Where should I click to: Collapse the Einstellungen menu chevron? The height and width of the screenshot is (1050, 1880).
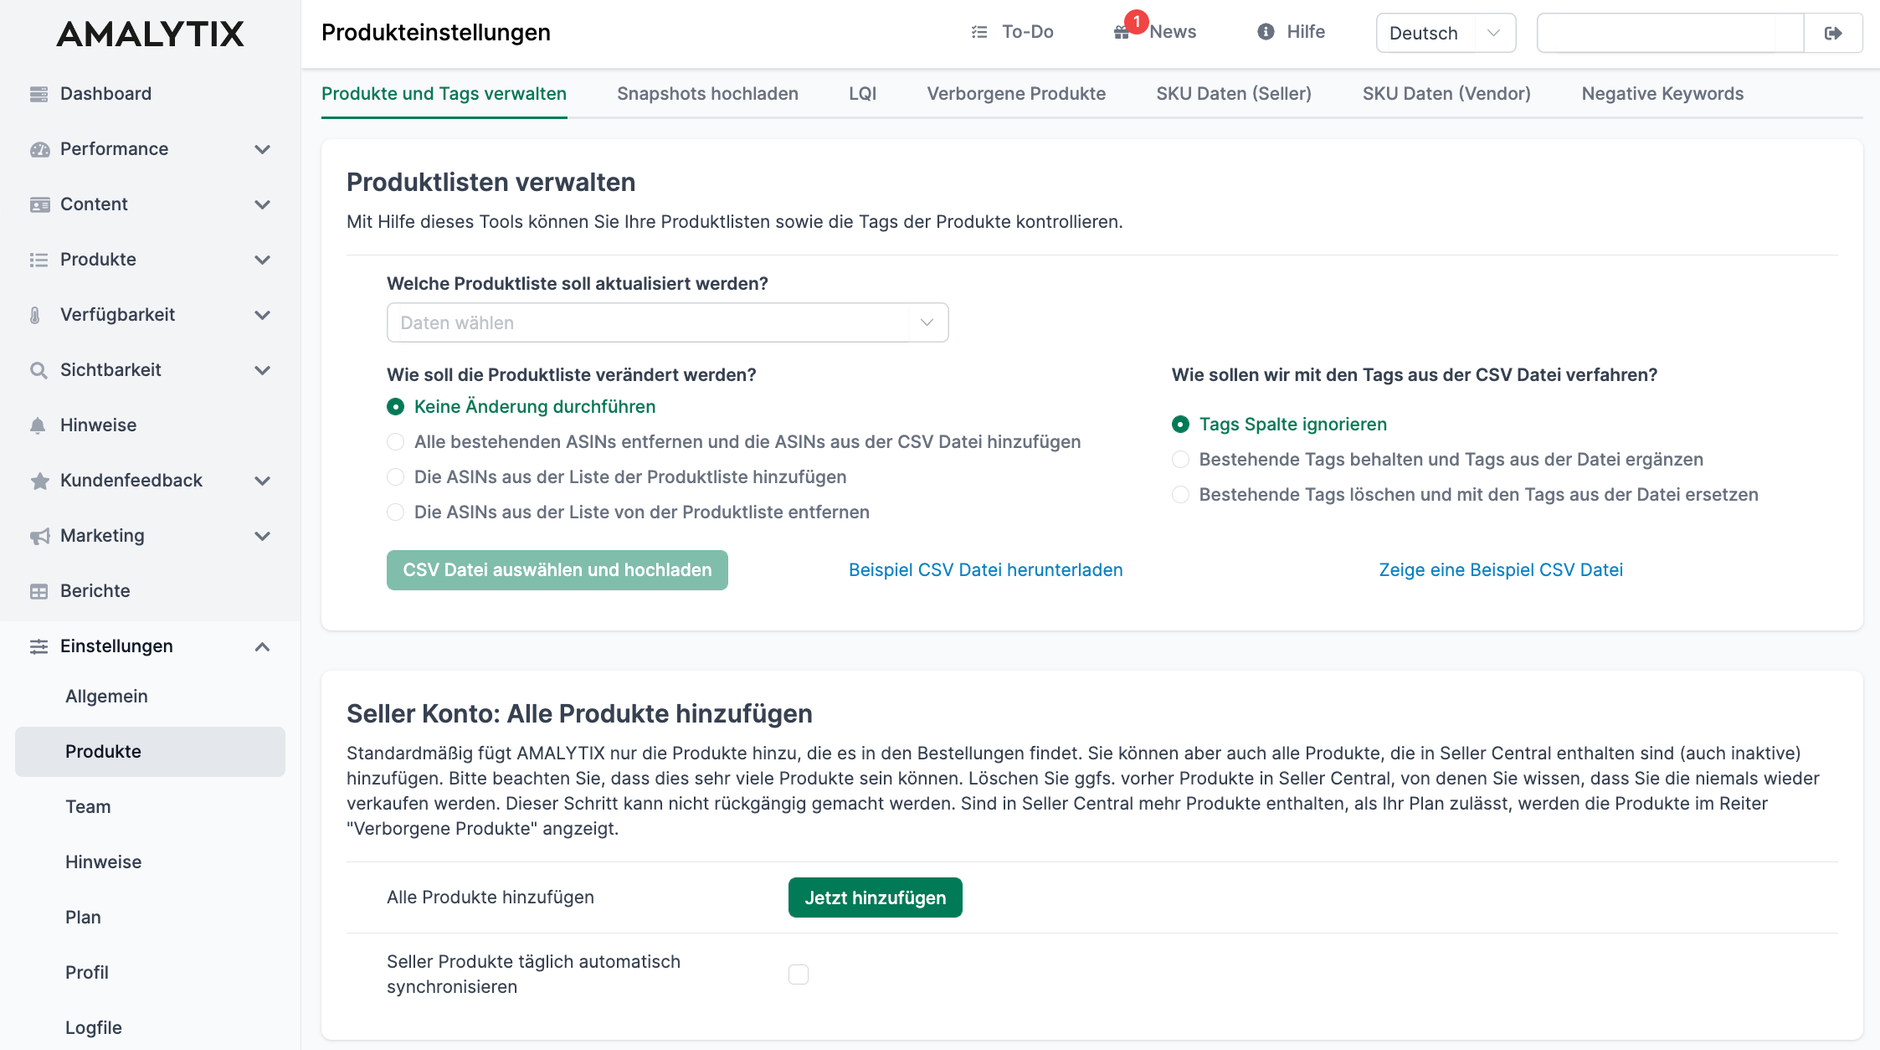pyautogui.click(x=262, y=647)
